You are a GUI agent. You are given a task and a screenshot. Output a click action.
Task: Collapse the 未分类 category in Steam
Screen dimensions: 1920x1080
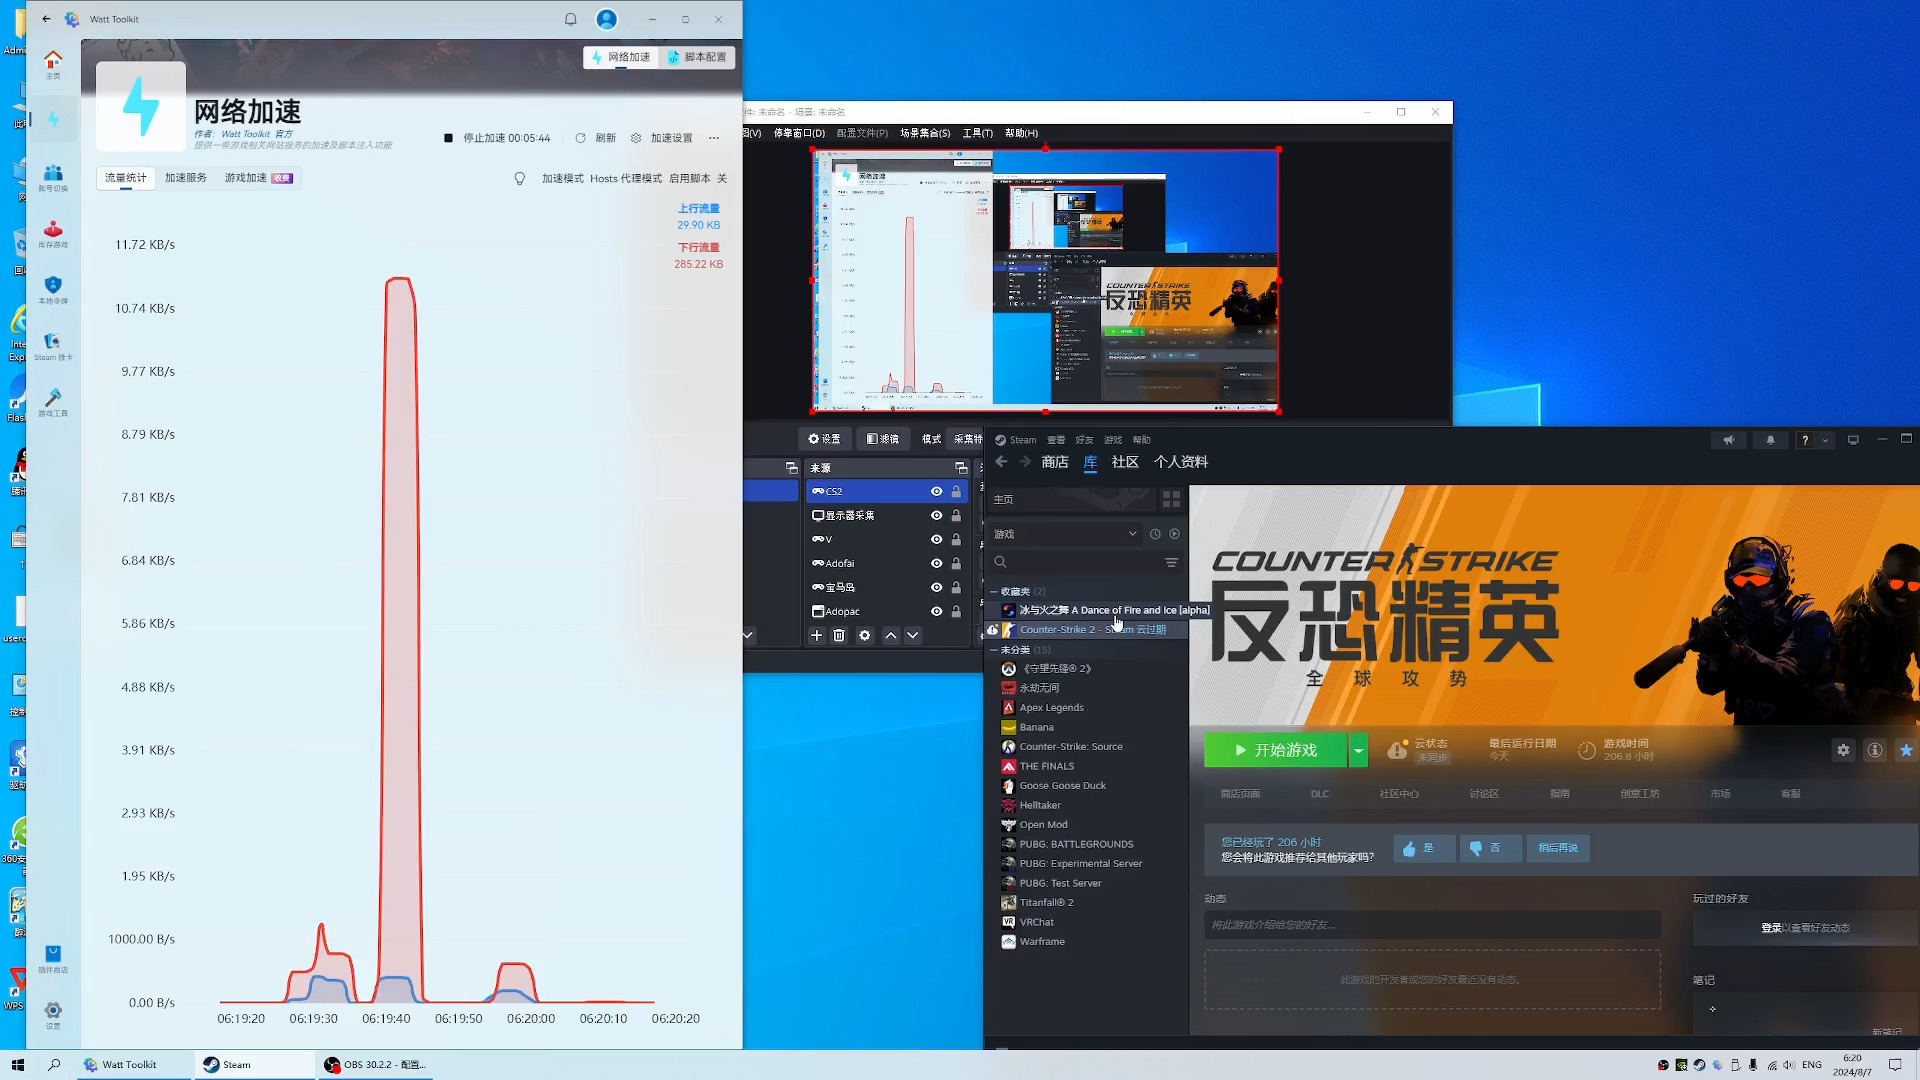tap(994, 650)
